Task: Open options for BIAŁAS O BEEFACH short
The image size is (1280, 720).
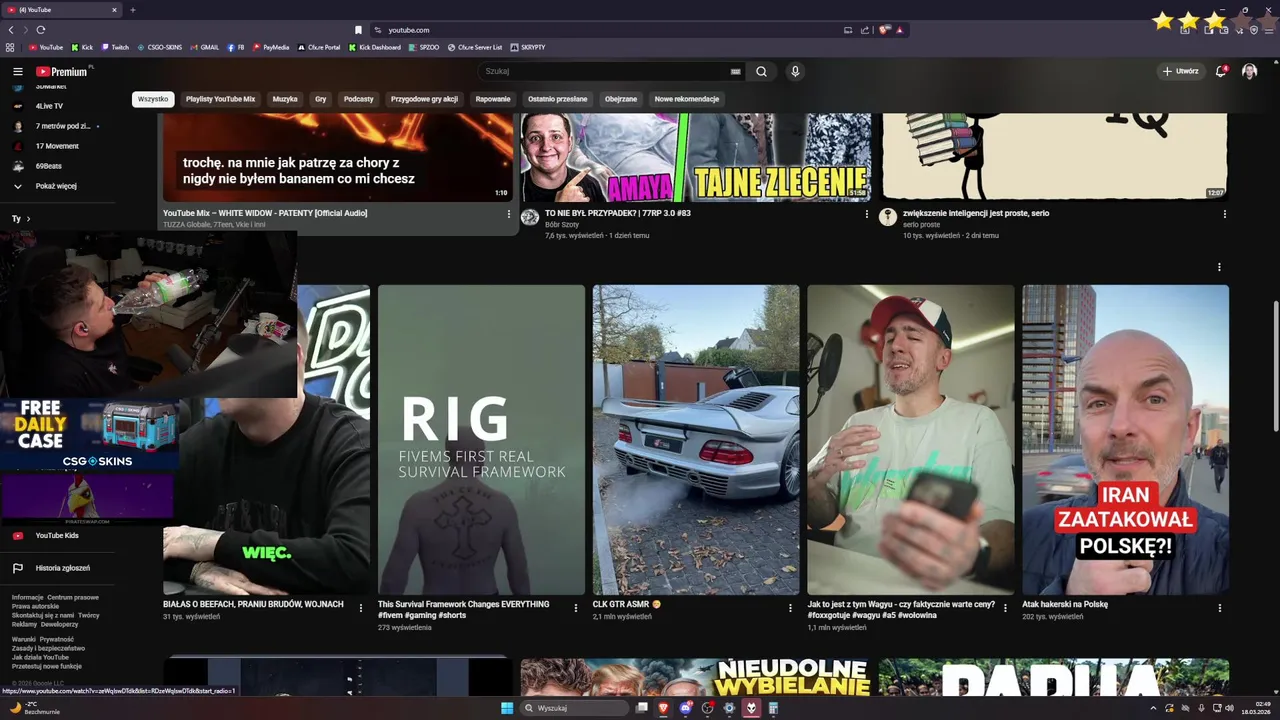Action: (x=361, y=607)
